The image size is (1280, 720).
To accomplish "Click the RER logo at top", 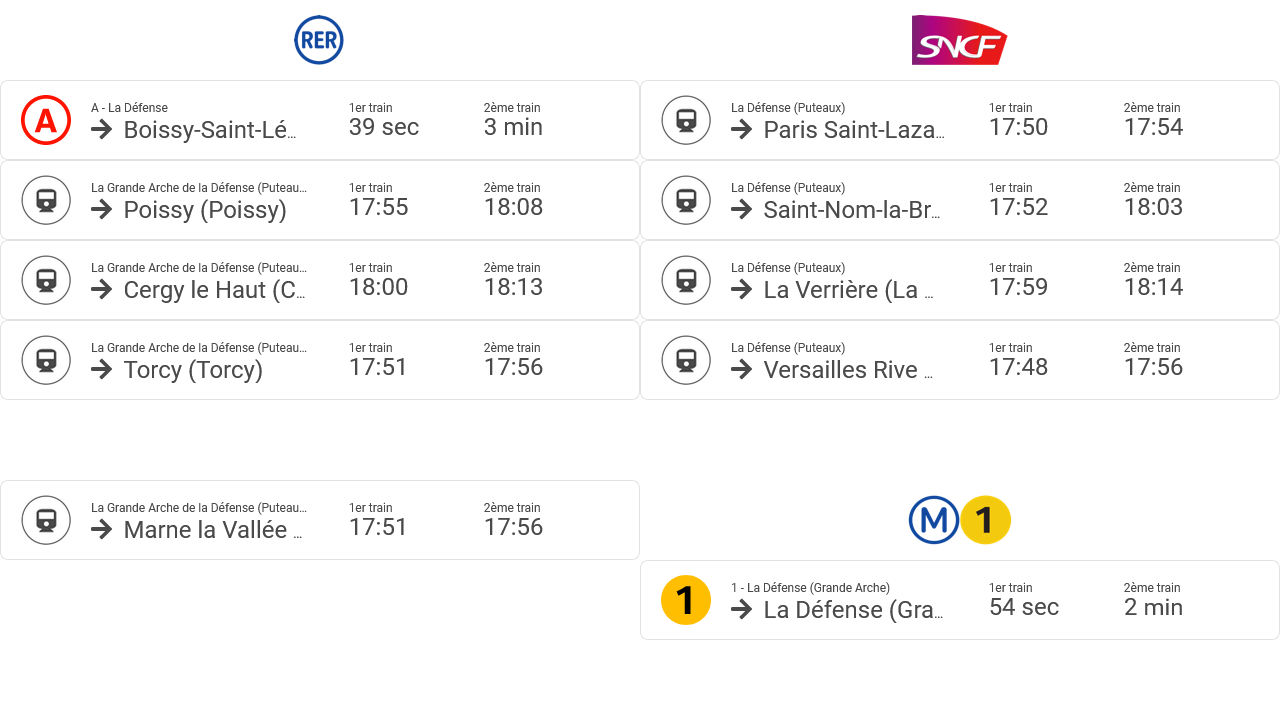I will pyautogui.click(x=319, y=40).
